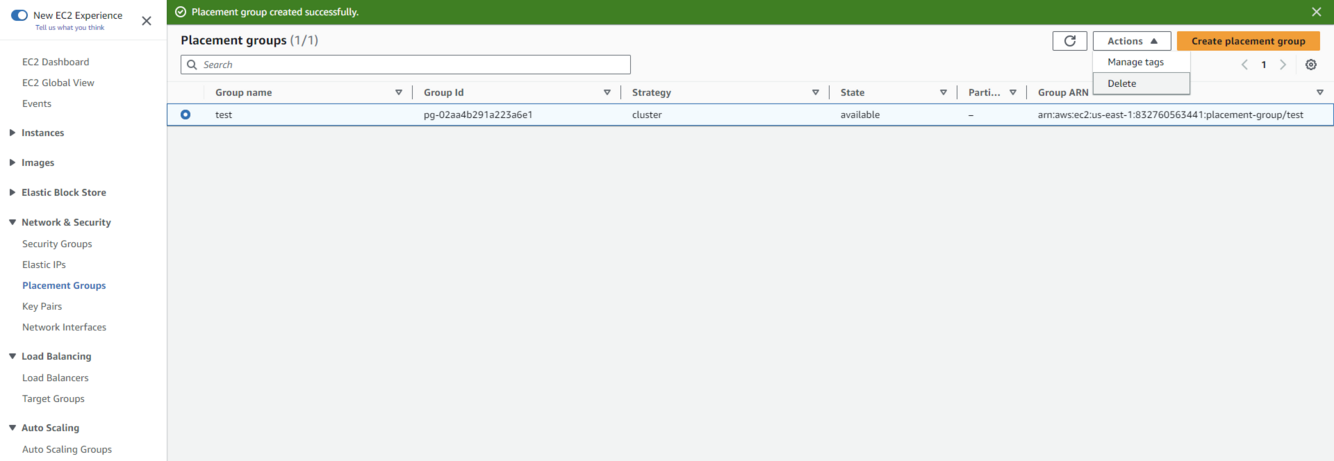Click the placement-group/test ARN cell

pyautogui.click(x=1171, y=115)
